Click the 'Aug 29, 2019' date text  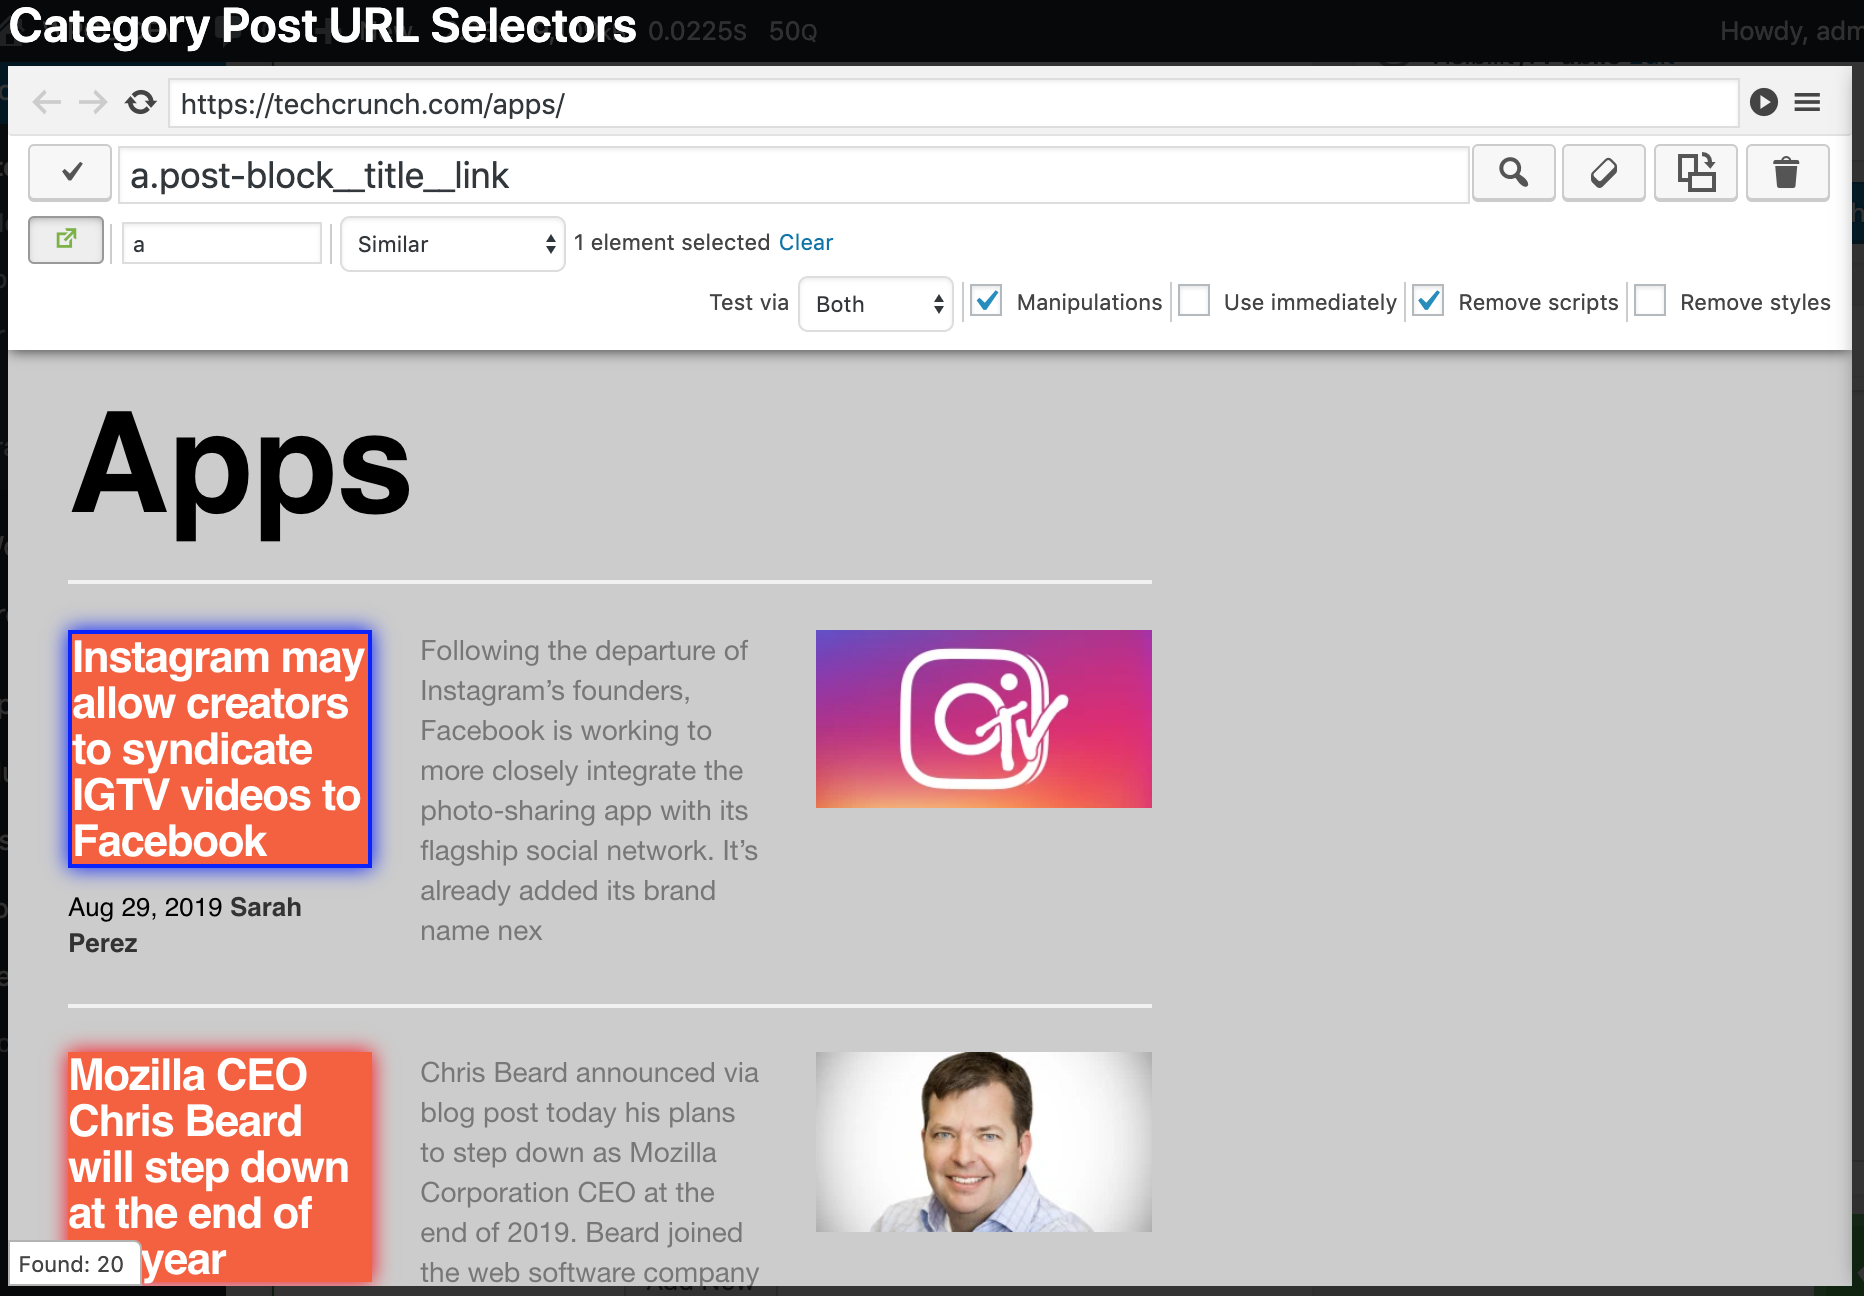146,907
